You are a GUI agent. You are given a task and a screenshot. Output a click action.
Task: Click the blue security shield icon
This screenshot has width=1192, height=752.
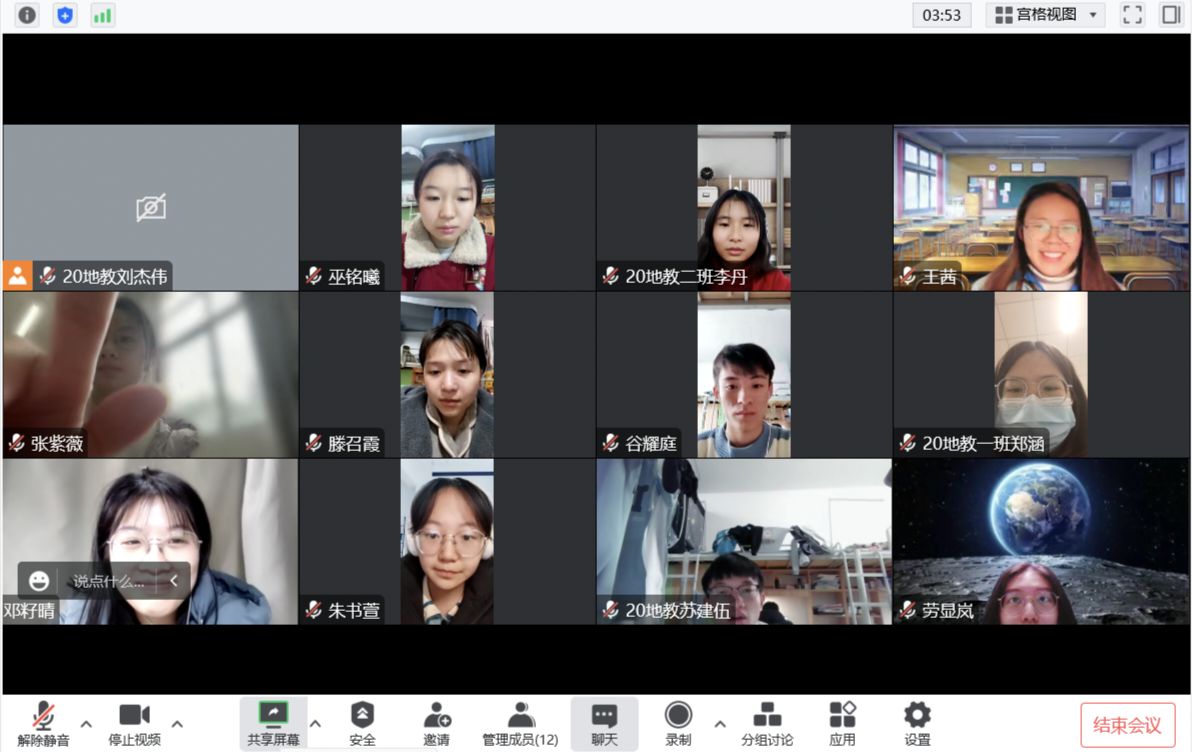click(x=65, y=15)
